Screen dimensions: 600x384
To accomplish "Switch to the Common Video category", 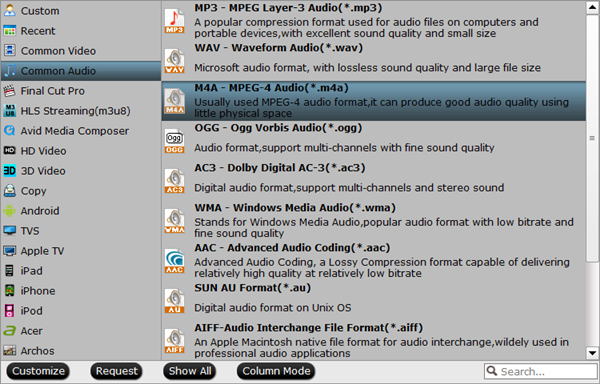I will pos(81,50).
